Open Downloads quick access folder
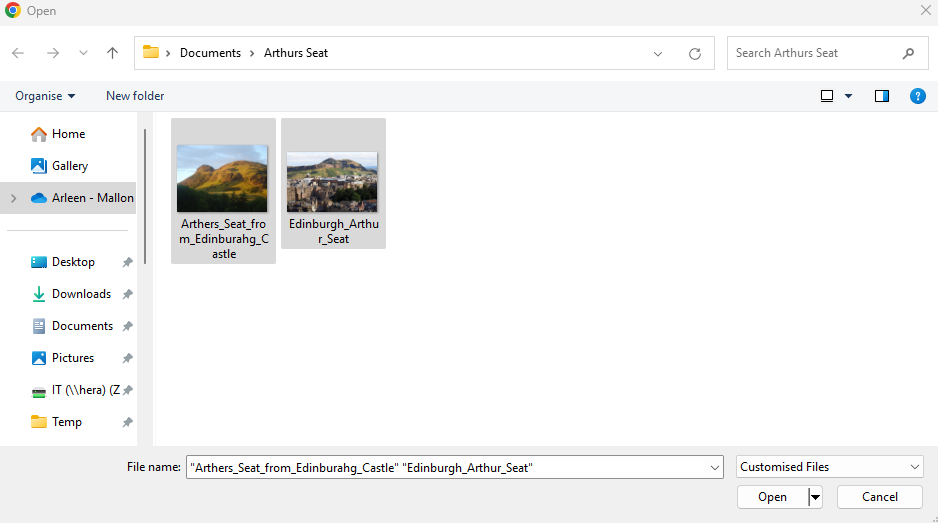The image size is (938, 523). click(81, 294)
